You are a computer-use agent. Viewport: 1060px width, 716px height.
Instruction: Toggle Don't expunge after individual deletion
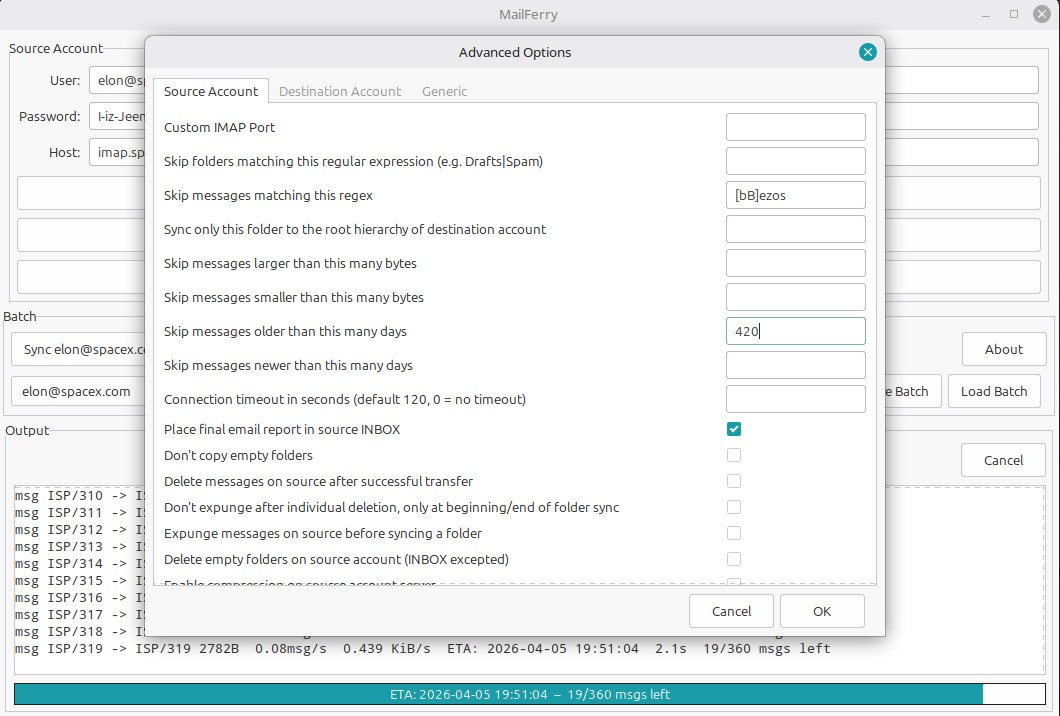click(x=733, y=507)
